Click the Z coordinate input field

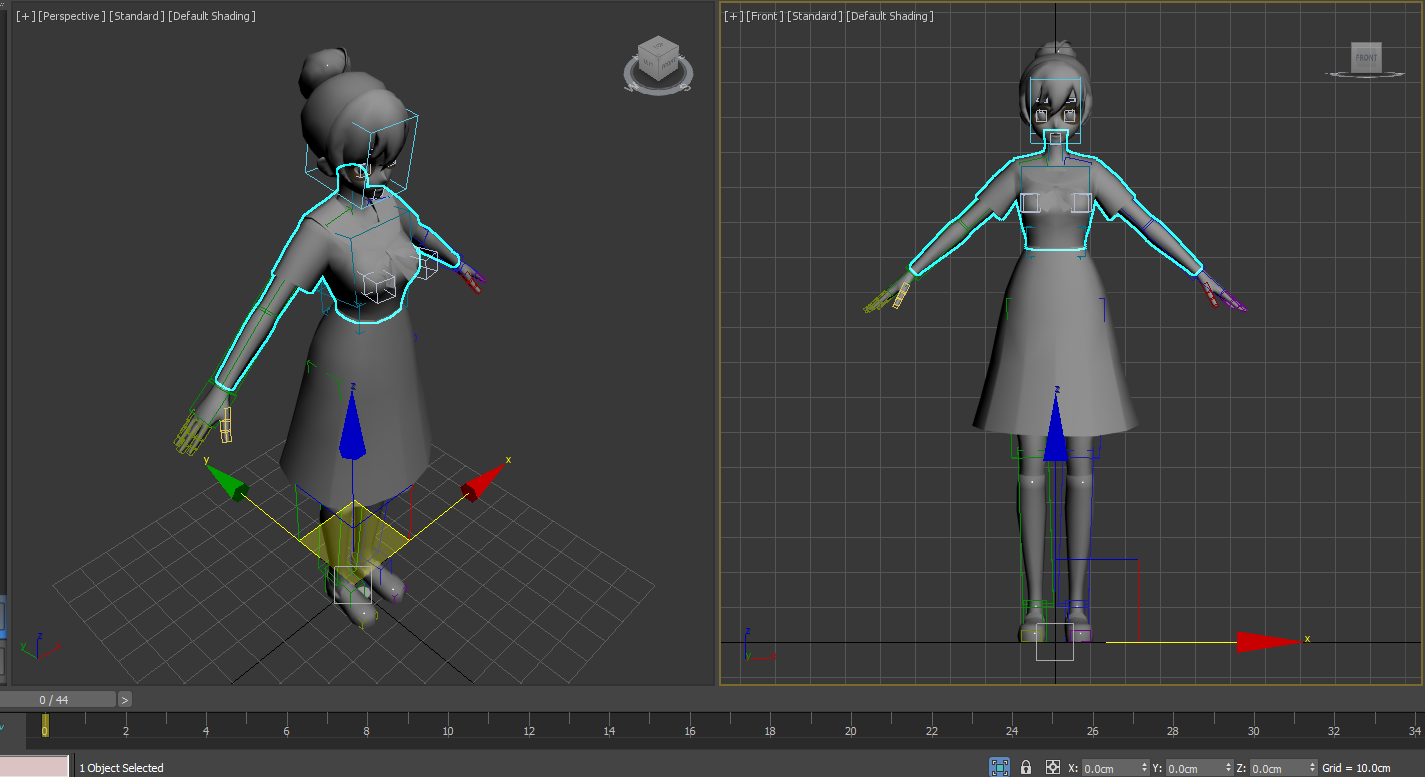[1277, 768]
